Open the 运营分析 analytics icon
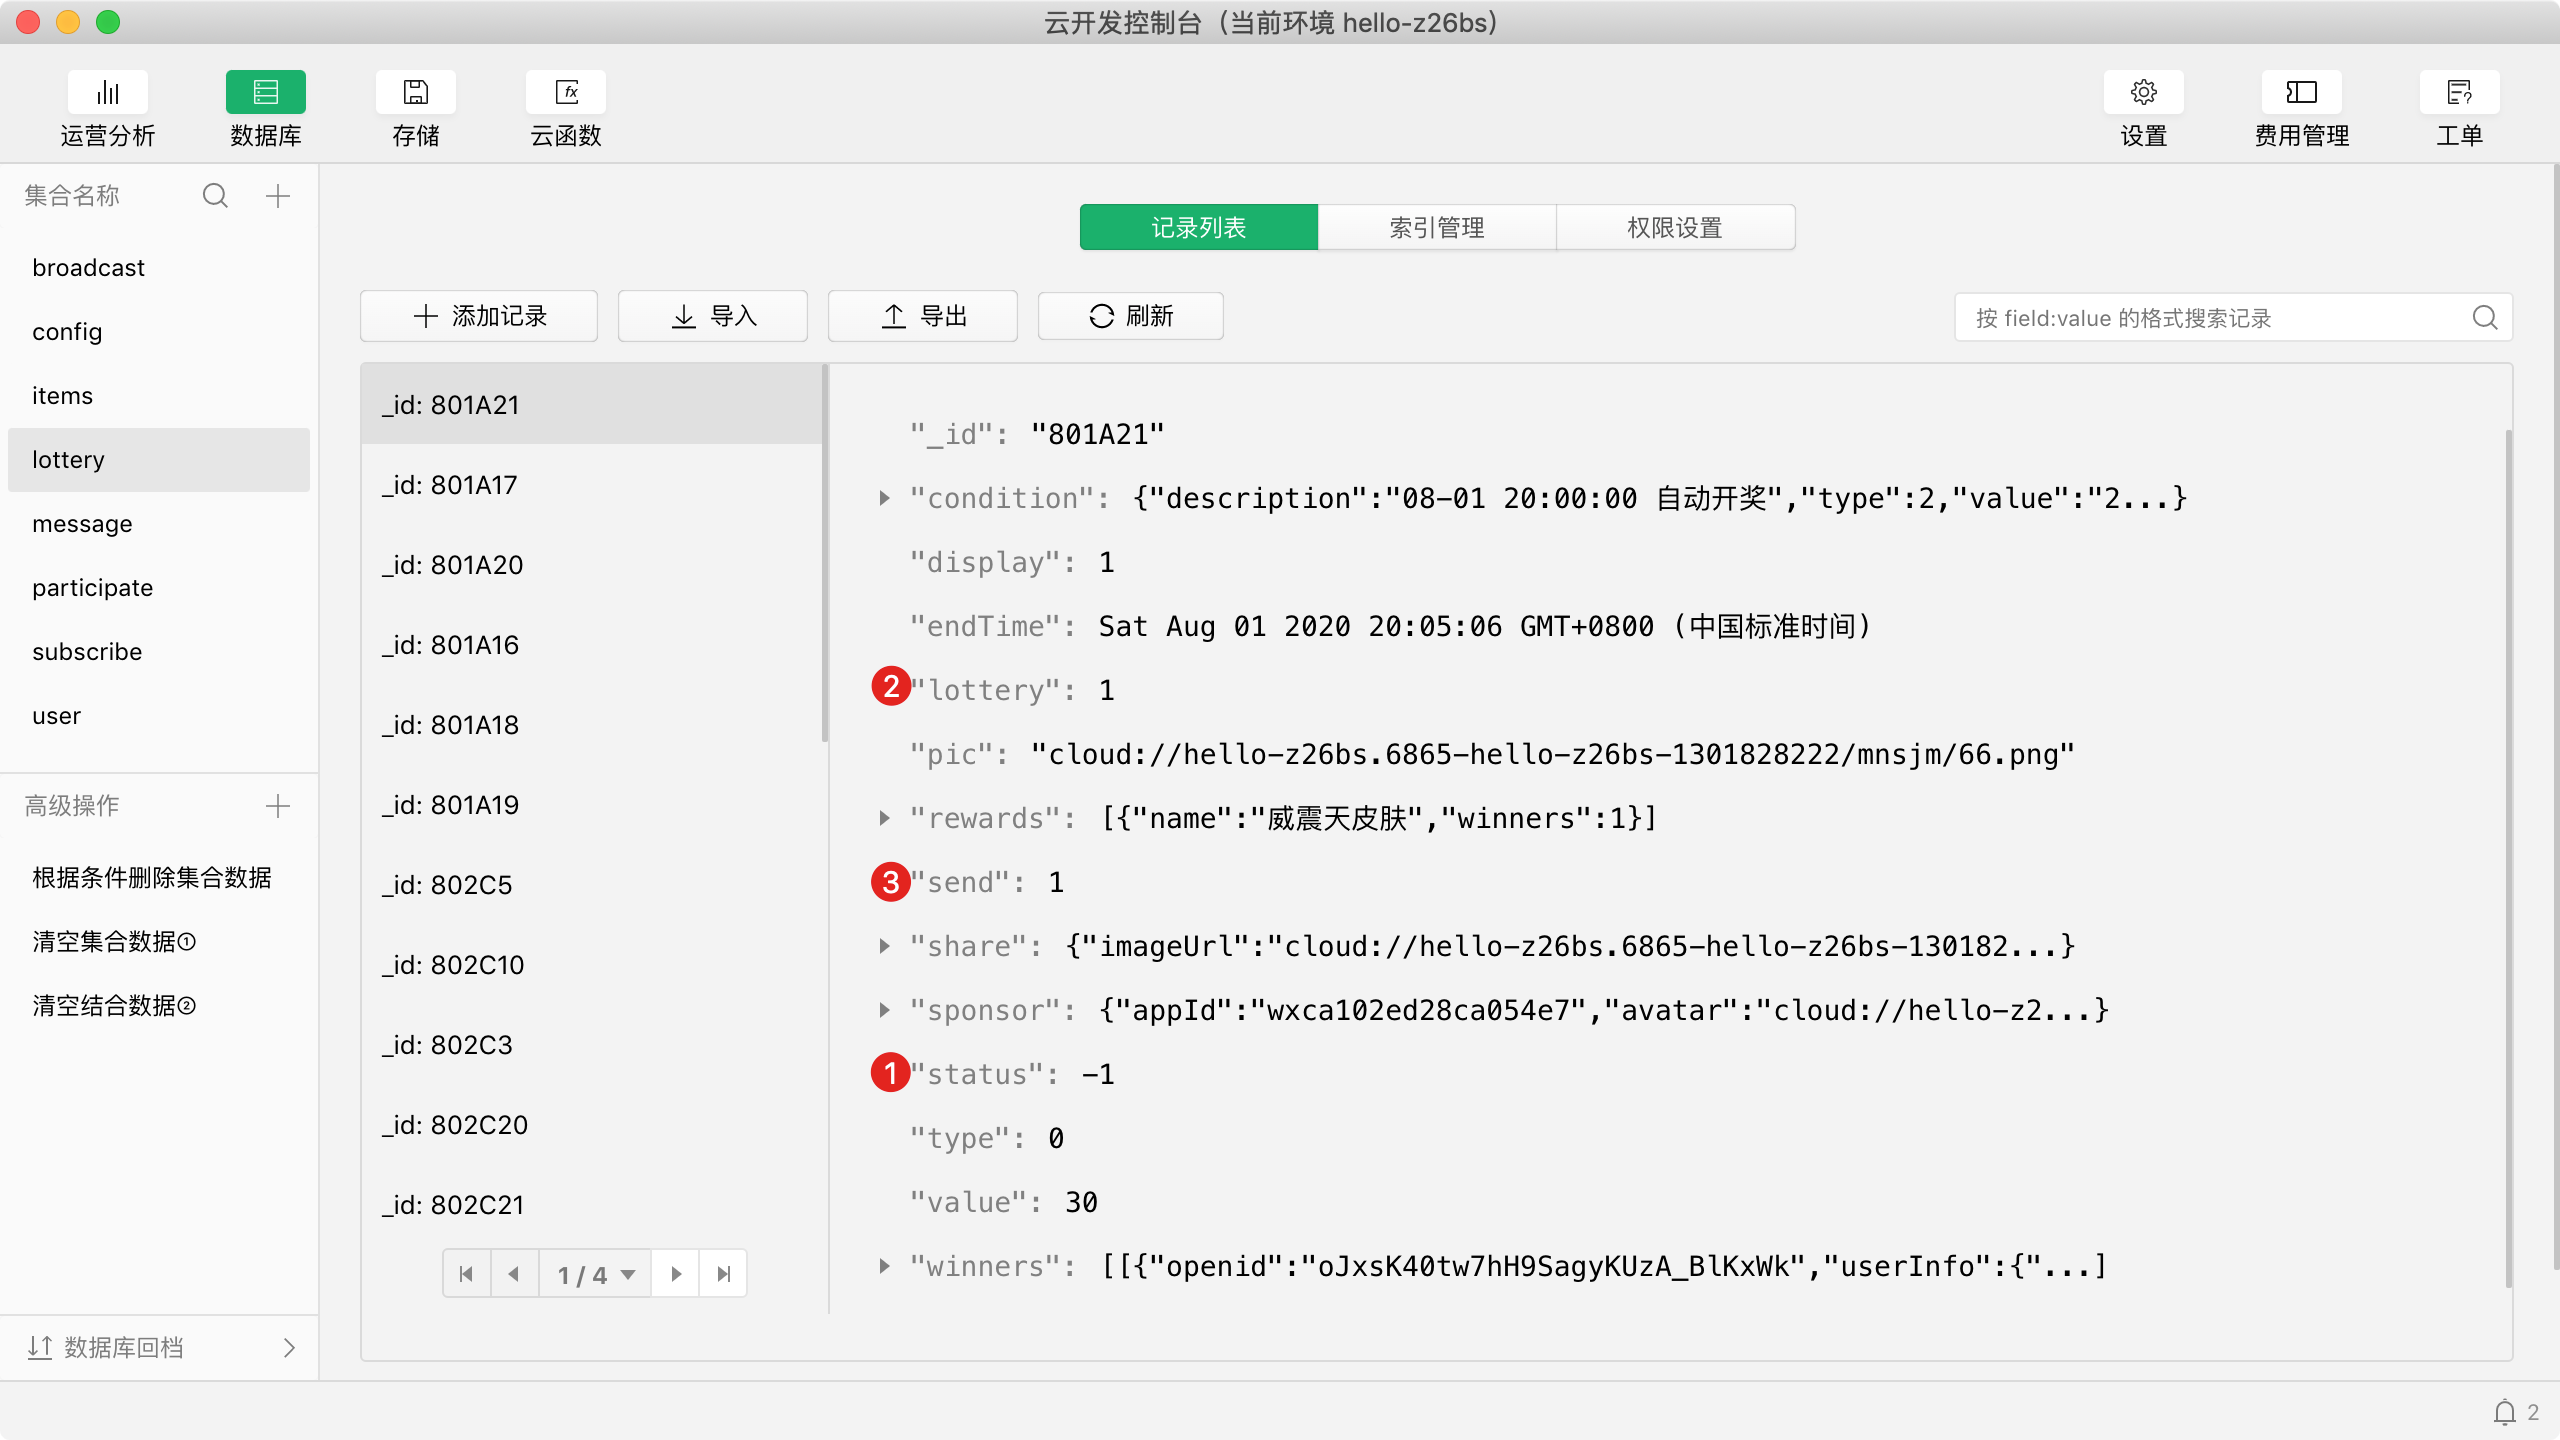Viewport: 2560px width, 1440px height. [x=108, y=93]
